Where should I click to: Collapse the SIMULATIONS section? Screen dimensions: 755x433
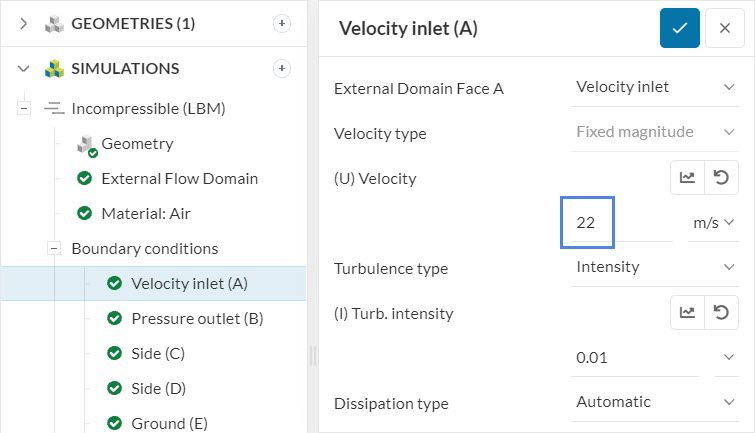[25, 68]
